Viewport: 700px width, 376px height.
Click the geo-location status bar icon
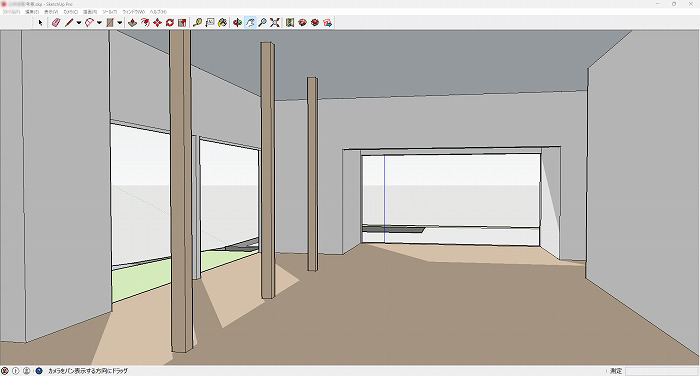pos(5,371)
